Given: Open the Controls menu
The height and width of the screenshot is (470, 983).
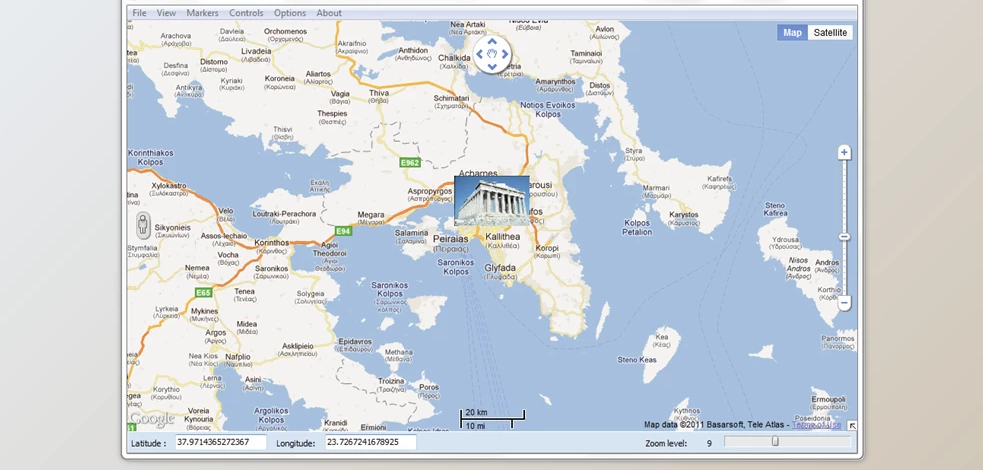Looking at the screenshot, I should pos(246,13).
